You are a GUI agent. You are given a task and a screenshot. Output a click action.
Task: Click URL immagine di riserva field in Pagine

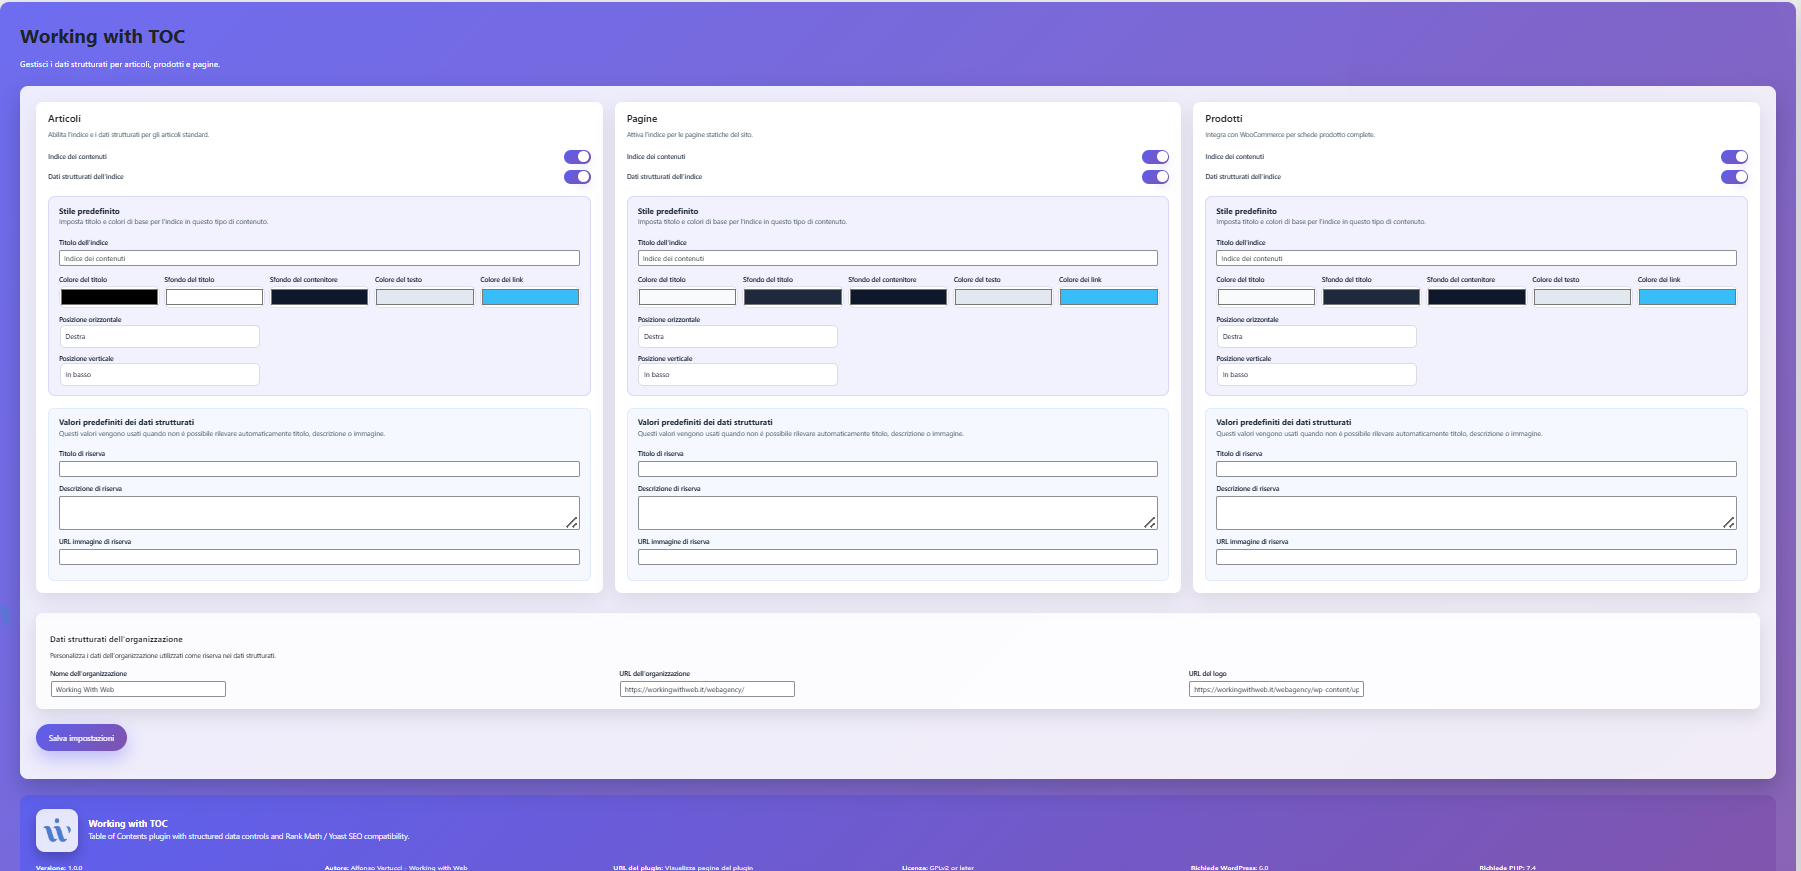[x=898, y=557]
